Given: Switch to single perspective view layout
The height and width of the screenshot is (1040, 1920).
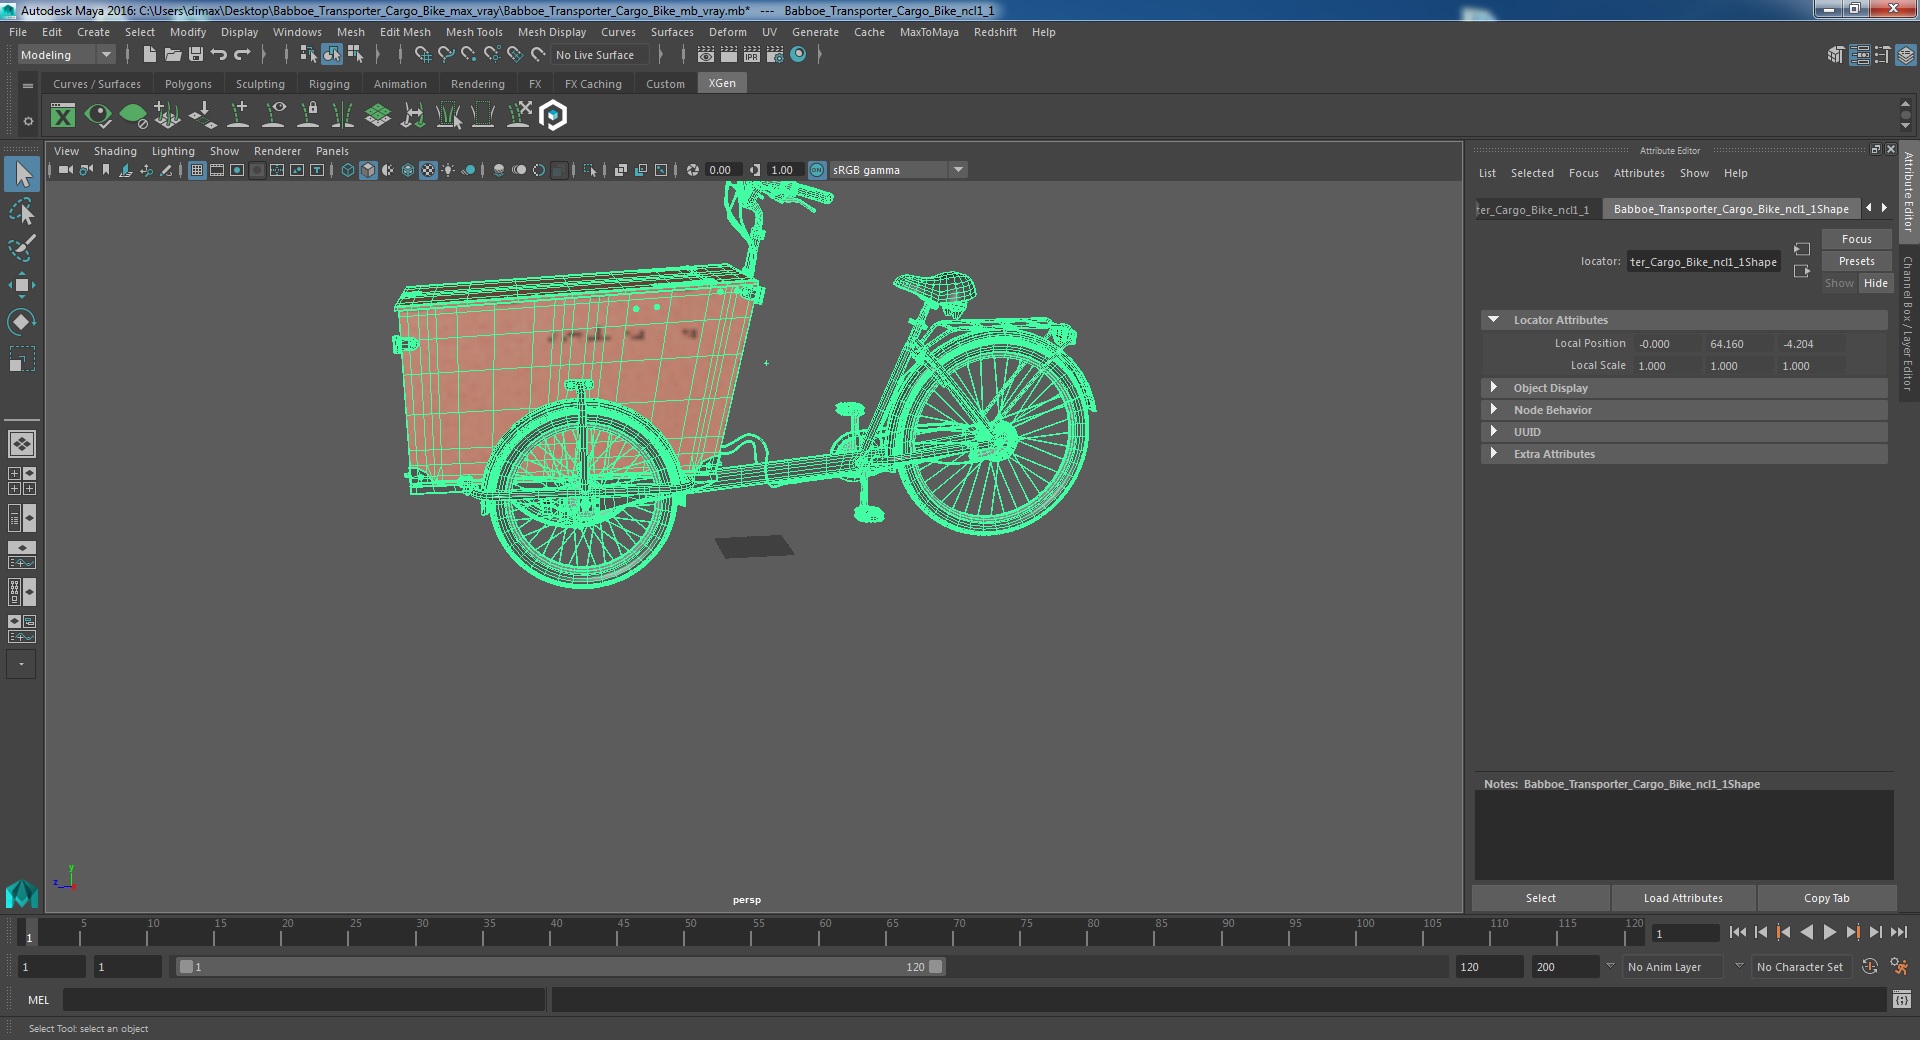Looking at the screenshot, I should point(22,443).
